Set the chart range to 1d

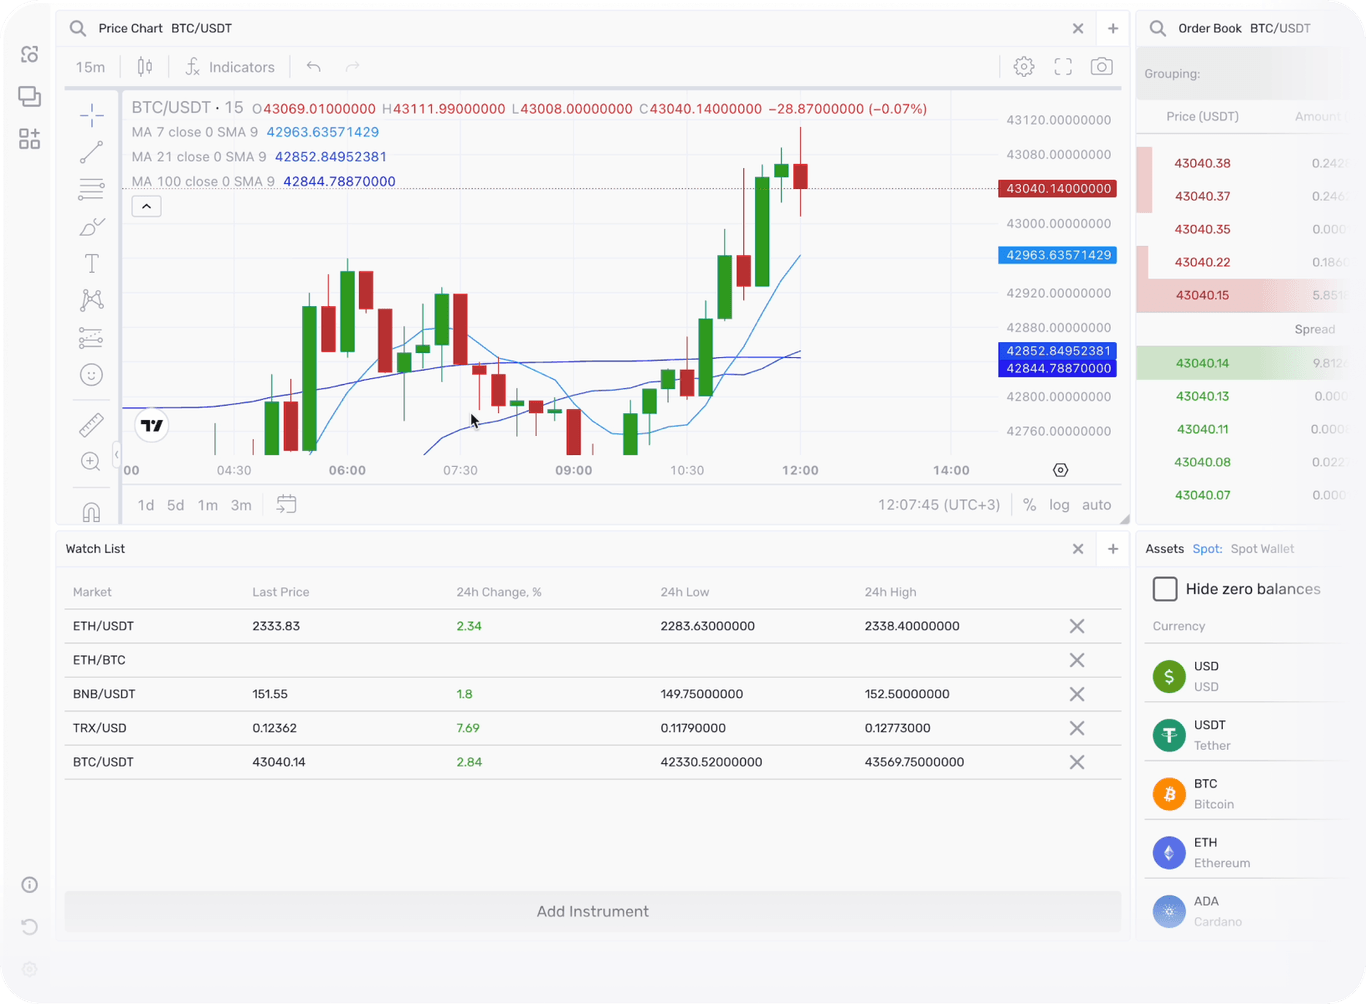(x=146, y=505)
